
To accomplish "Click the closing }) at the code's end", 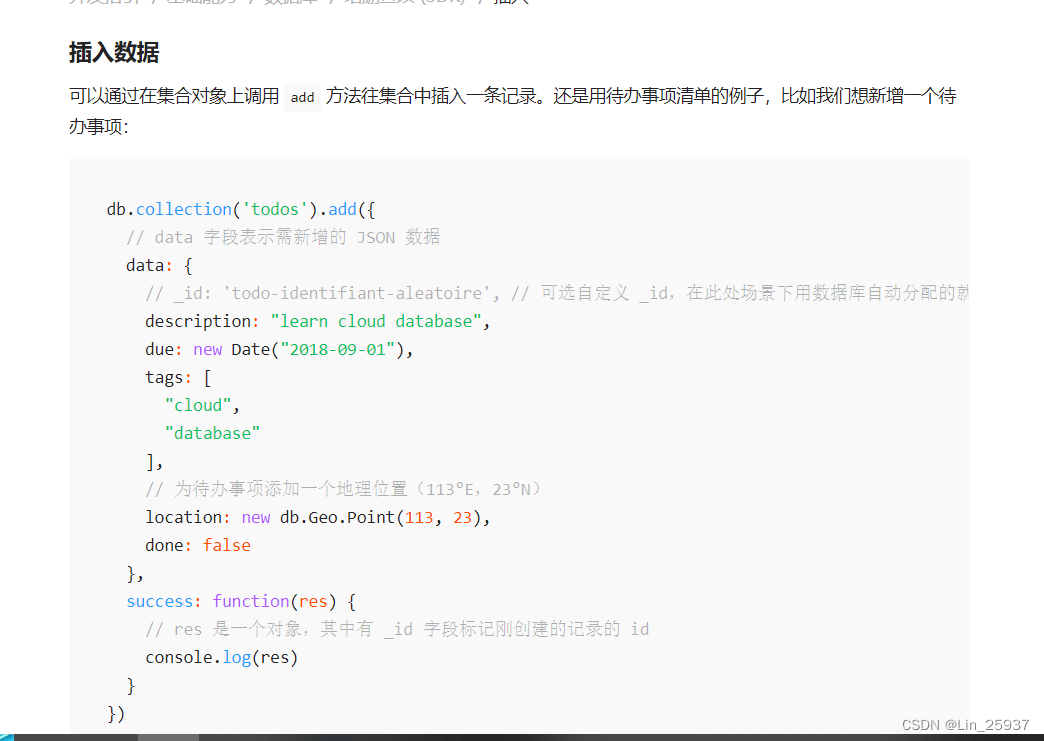I will [x=116, y=714].
